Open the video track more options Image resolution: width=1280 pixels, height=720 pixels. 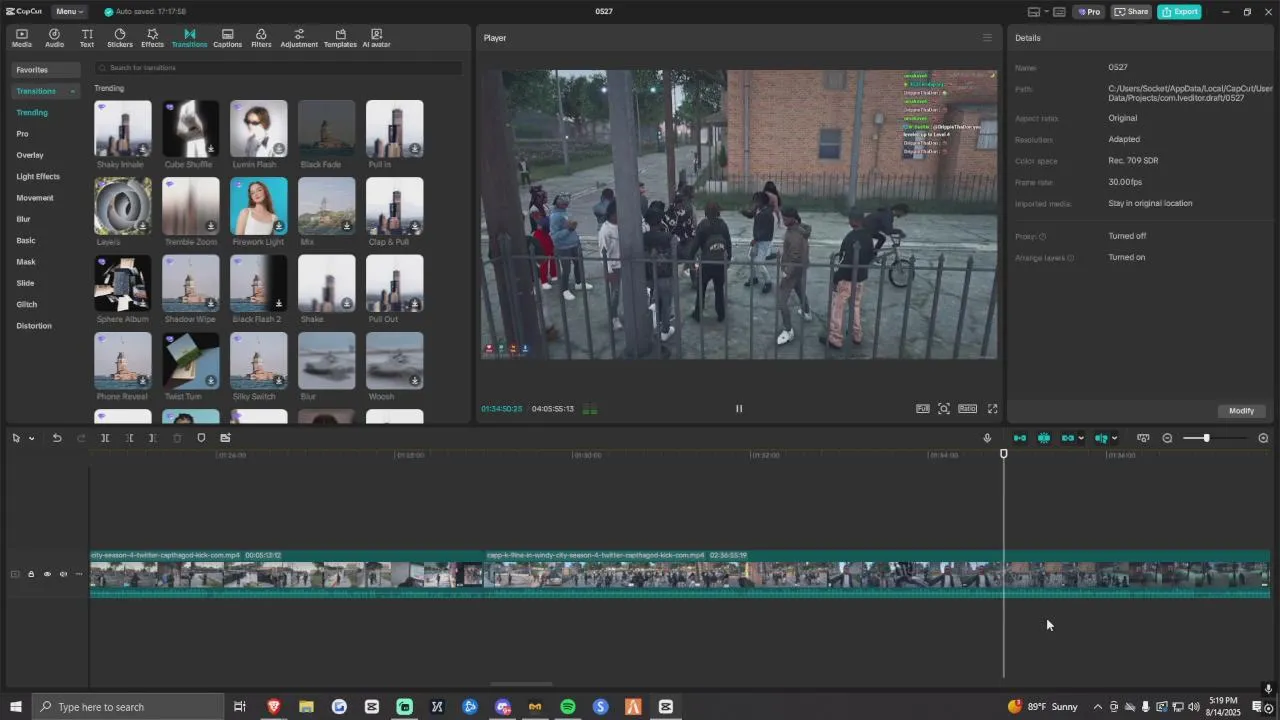[79, 574]
